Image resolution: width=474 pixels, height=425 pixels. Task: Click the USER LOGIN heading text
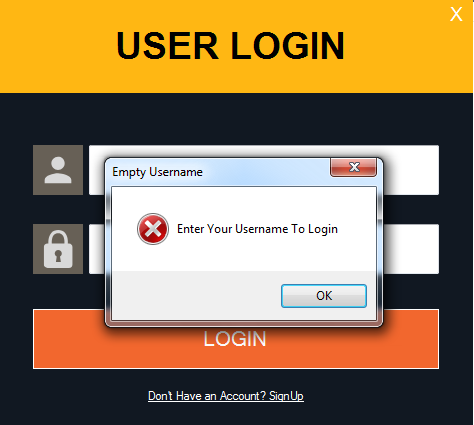(230, 46)
